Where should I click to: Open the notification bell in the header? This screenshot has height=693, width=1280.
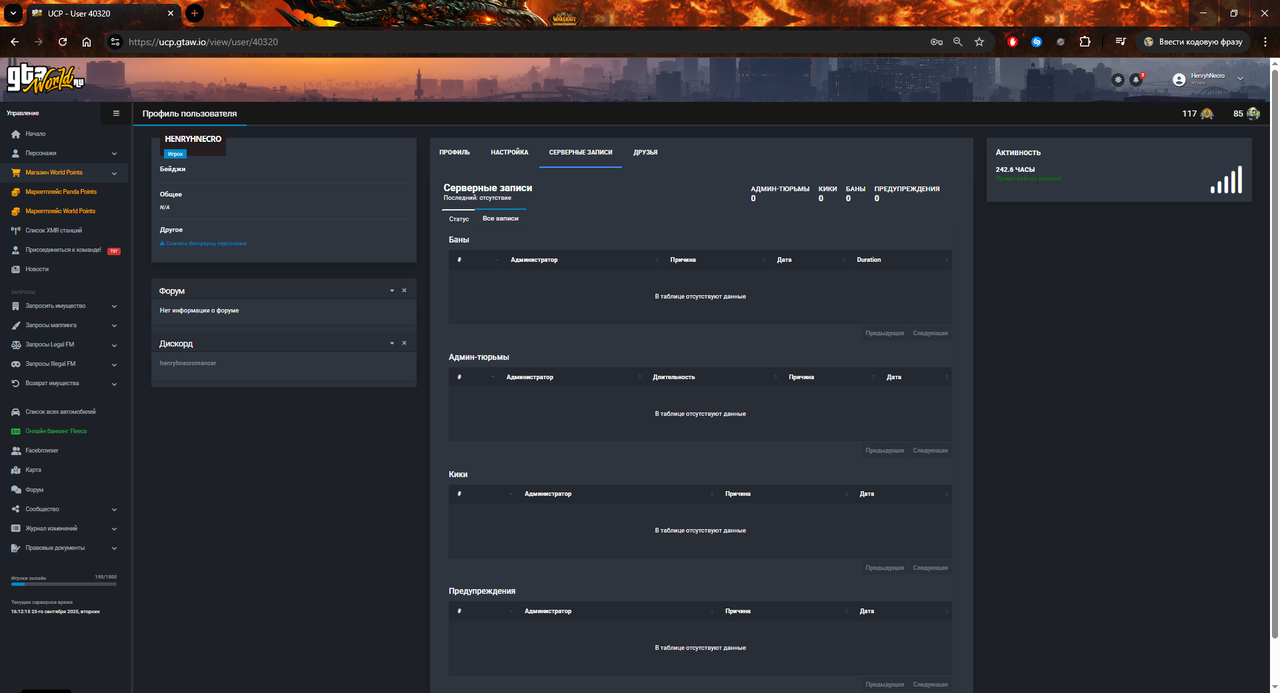[1136, 79]
